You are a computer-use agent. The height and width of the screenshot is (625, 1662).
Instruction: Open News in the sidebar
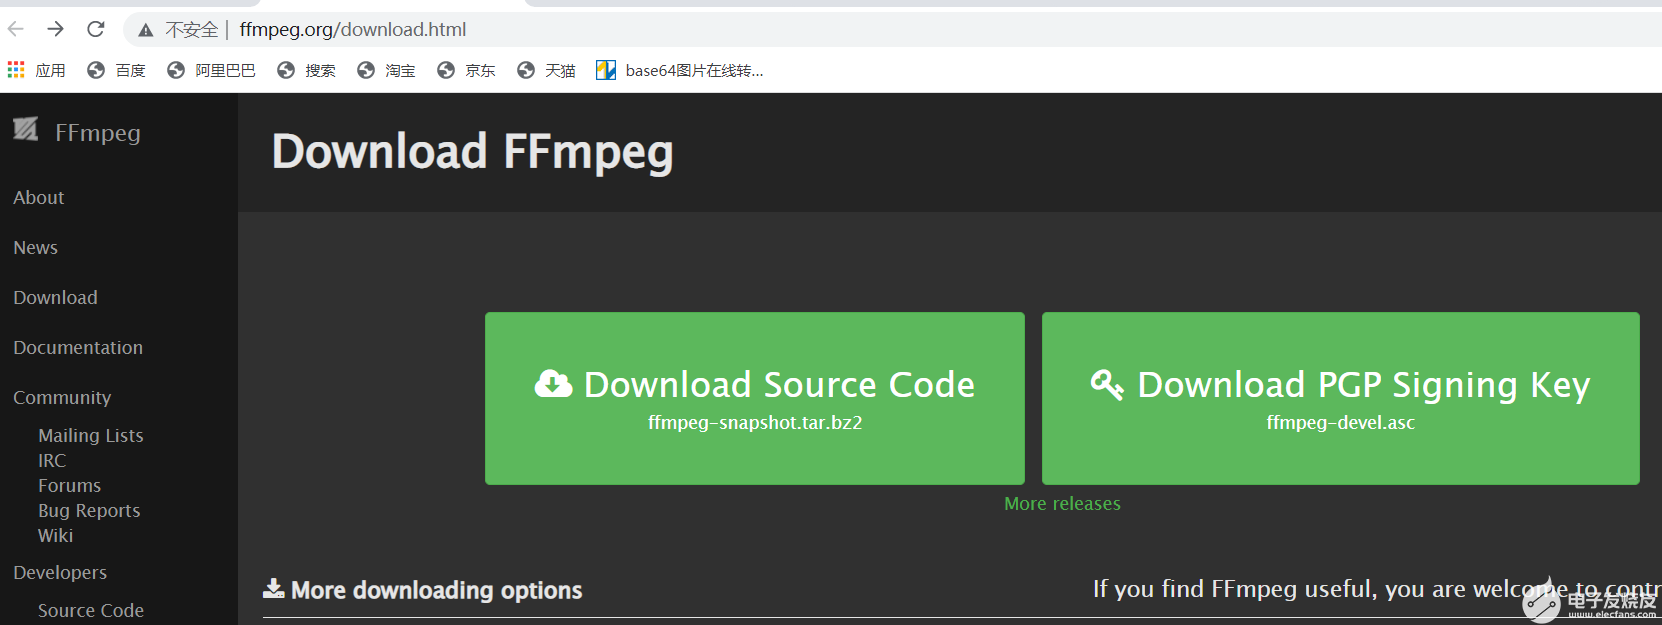pos(36,248)
